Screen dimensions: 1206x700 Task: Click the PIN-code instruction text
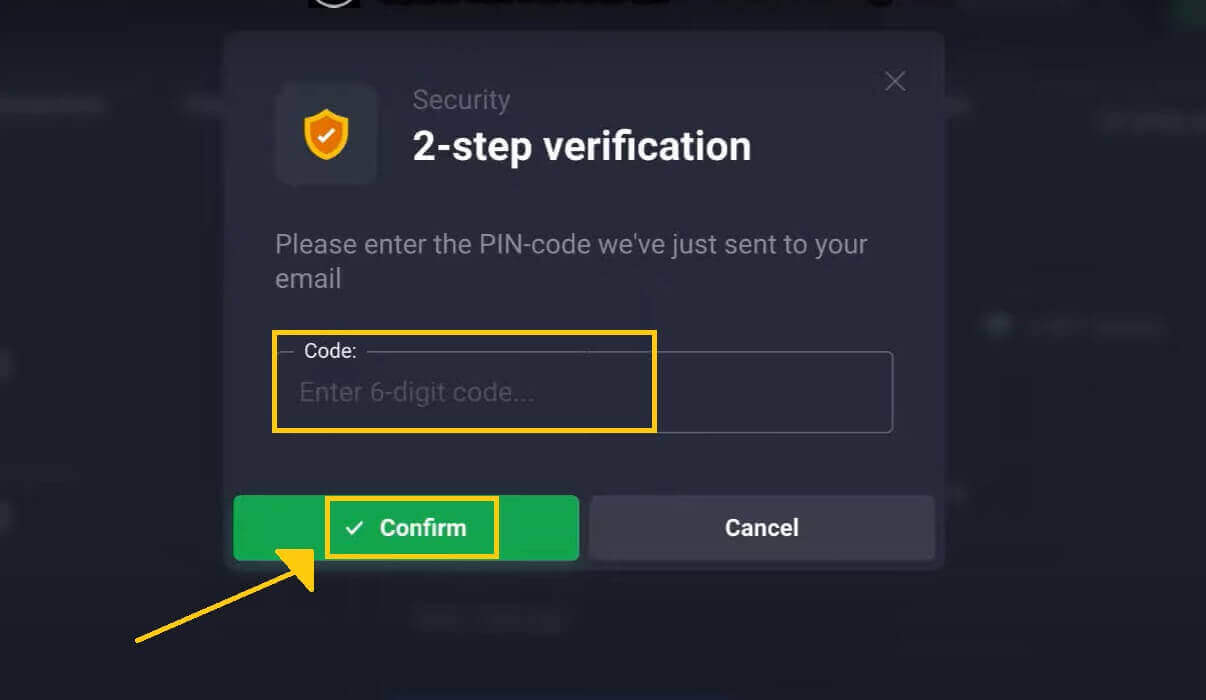click(x=570, y=245)
